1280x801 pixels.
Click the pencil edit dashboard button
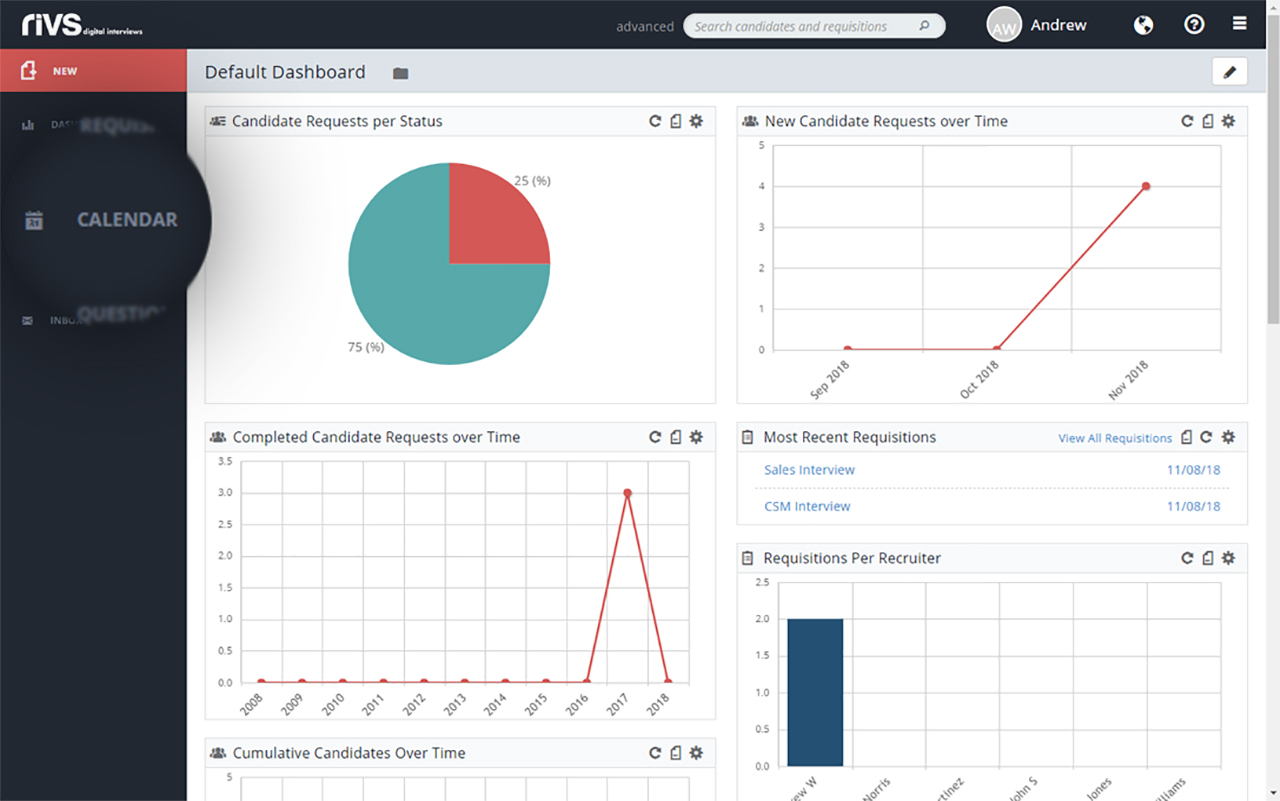click(1230, 72)
